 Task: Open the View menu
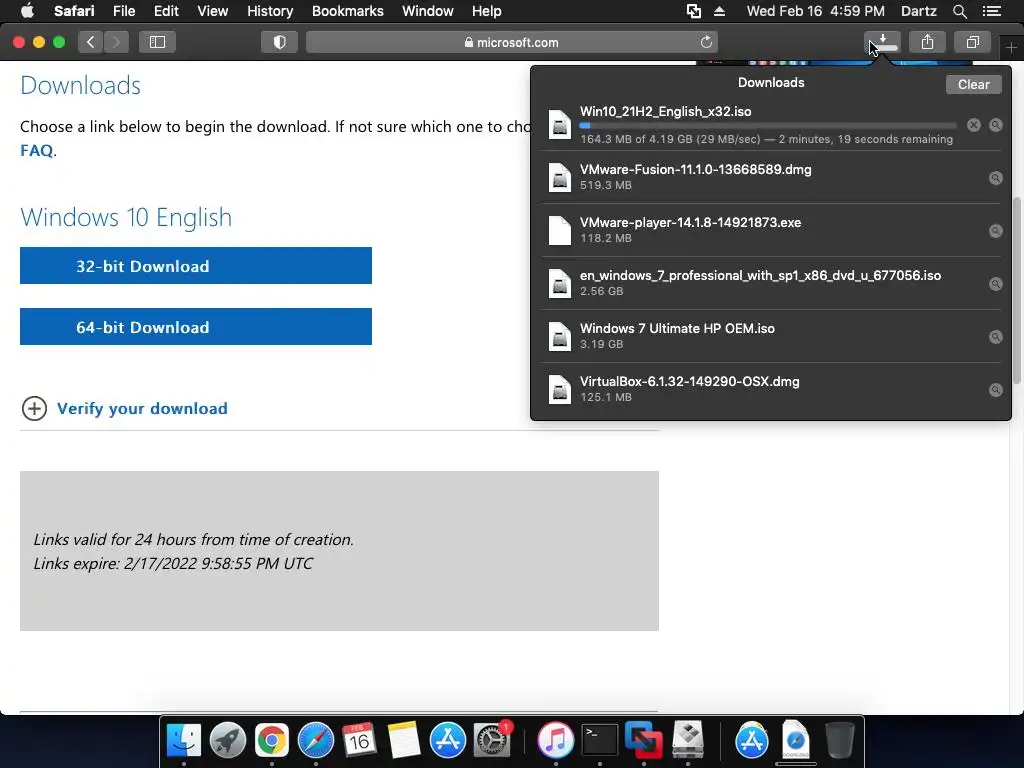[212, 11]
